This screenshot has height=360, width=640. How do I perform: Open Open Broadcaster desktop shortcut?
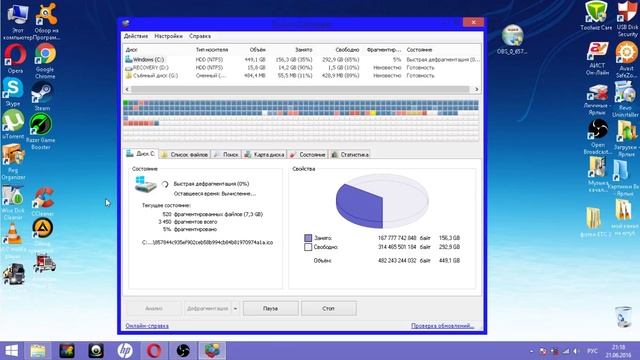598,137
